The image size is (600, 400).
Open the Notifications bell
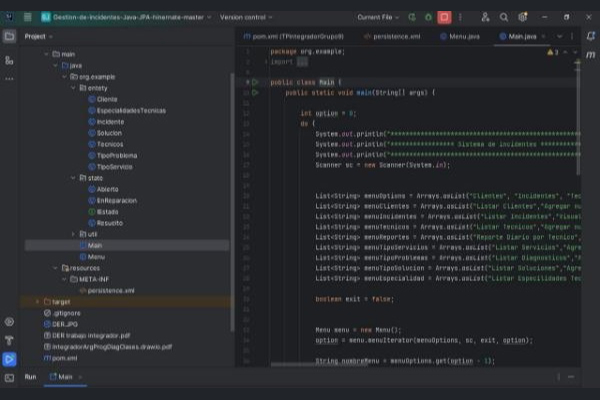[x=590, y=36]
